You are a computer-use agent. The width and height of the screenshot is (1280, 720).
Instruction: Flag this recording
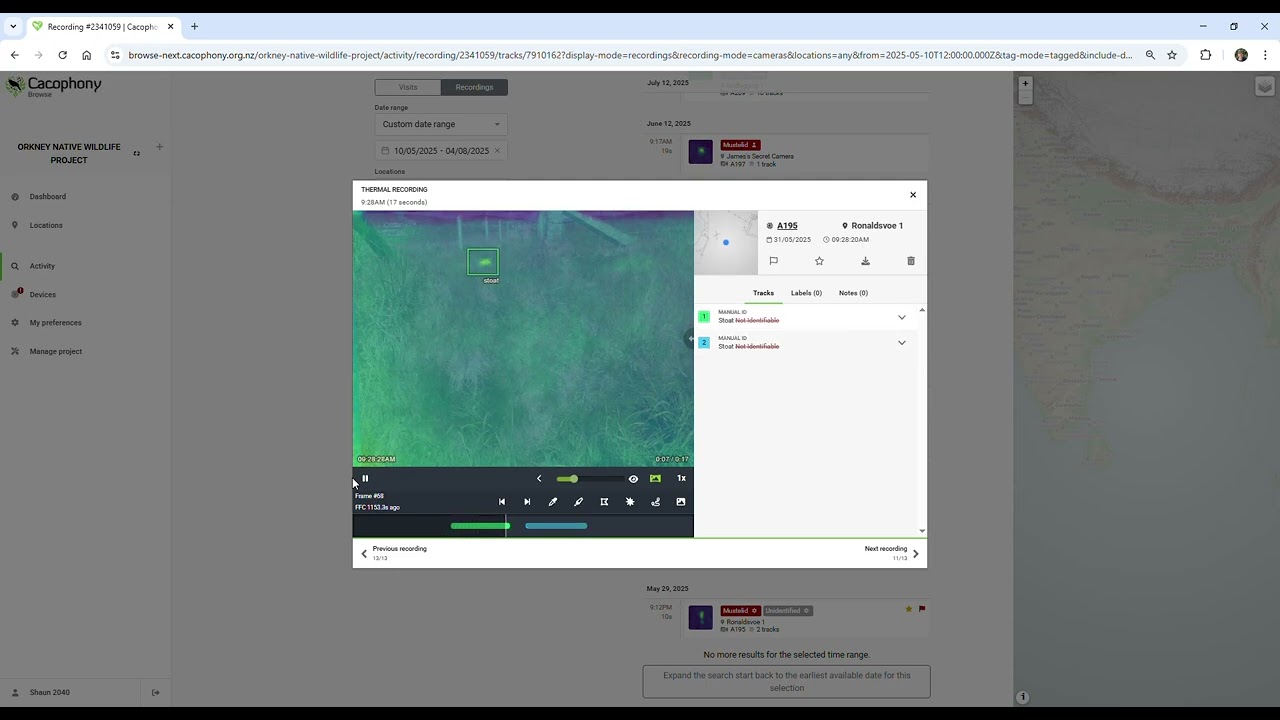pos(773,261)
